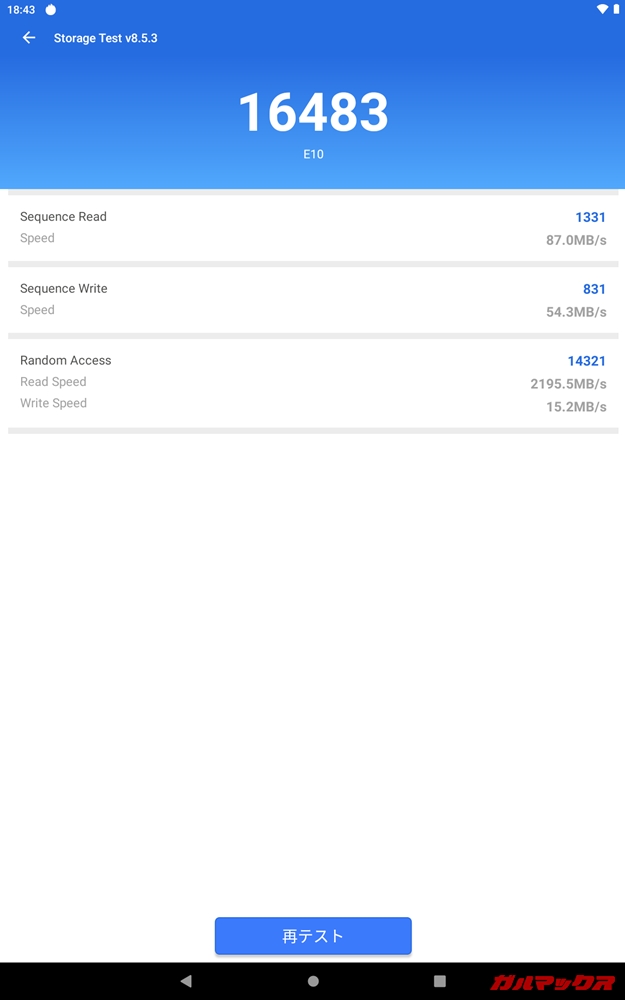Viewport: 625px width, 1000px height.
Task: Tap the Random Access row
Action: pos(313,382)
